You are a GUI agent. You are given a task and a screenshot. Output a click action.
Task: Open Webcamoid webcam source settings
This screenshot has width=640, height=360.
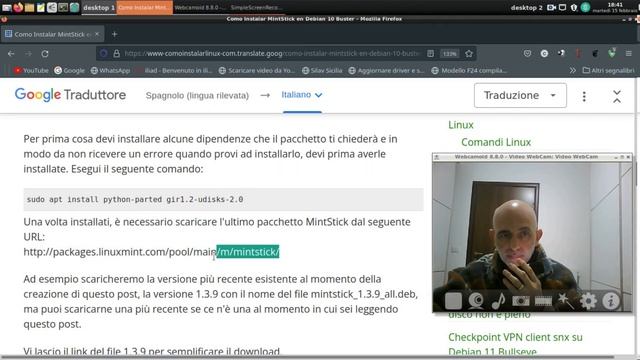[x=476, y=301]
